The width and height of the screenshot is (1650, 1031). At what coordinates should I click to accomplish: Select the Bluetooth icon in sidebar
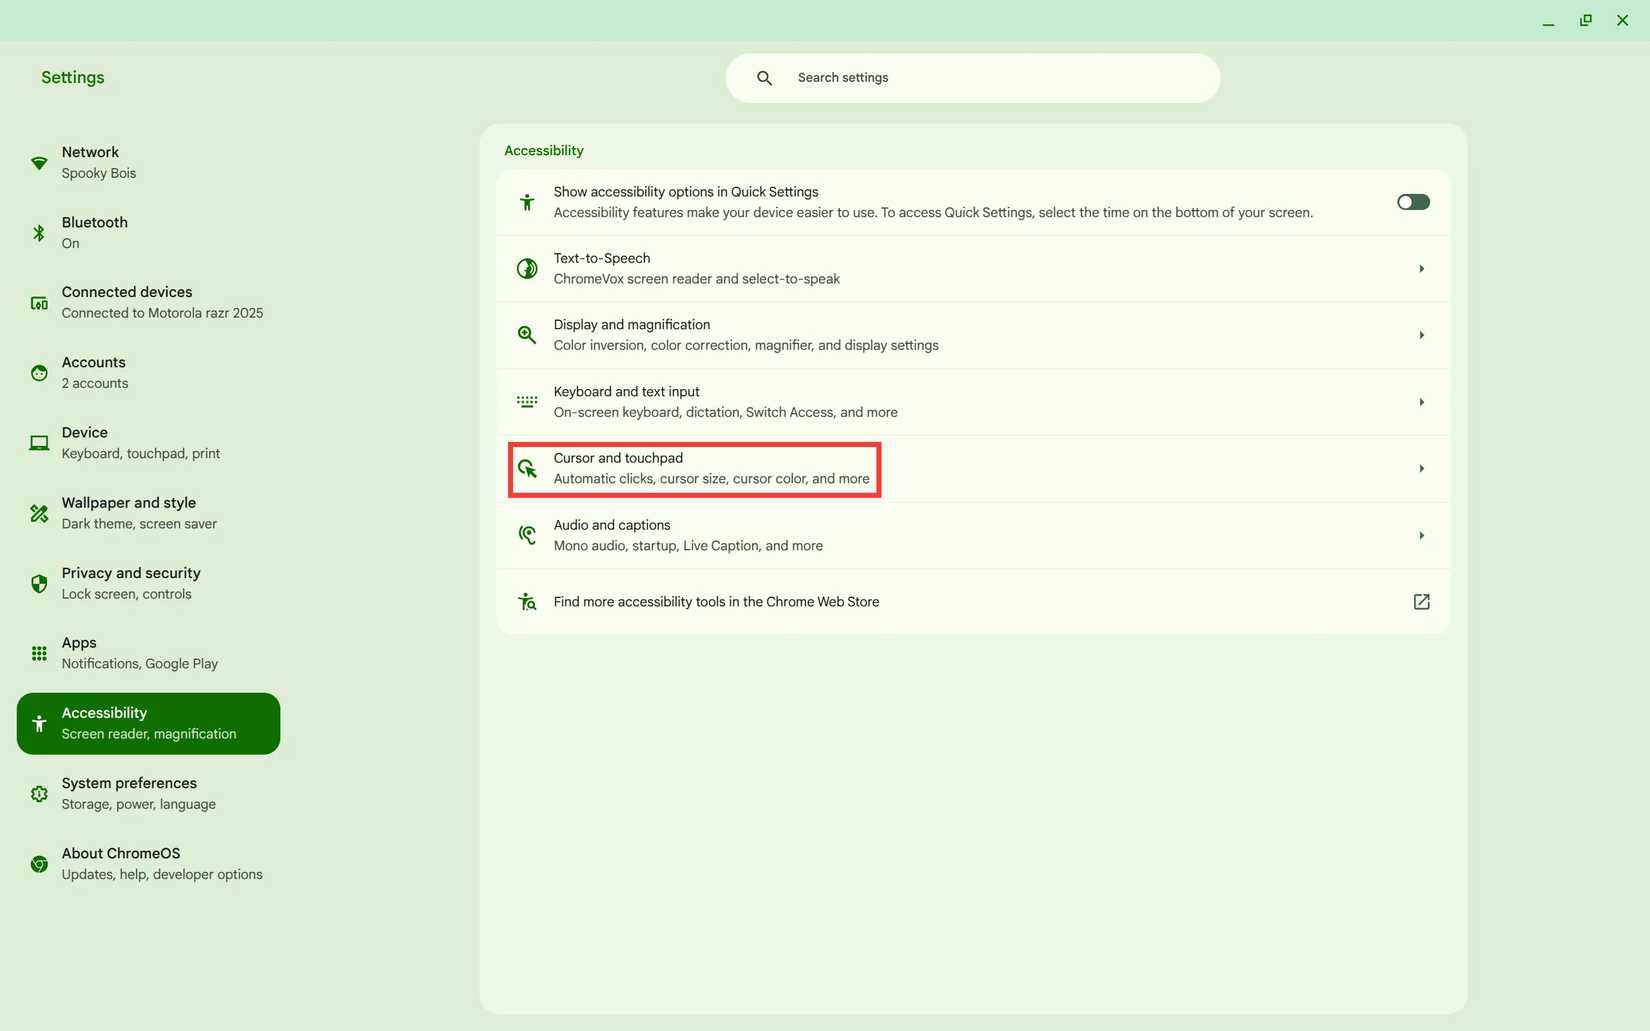38,232
